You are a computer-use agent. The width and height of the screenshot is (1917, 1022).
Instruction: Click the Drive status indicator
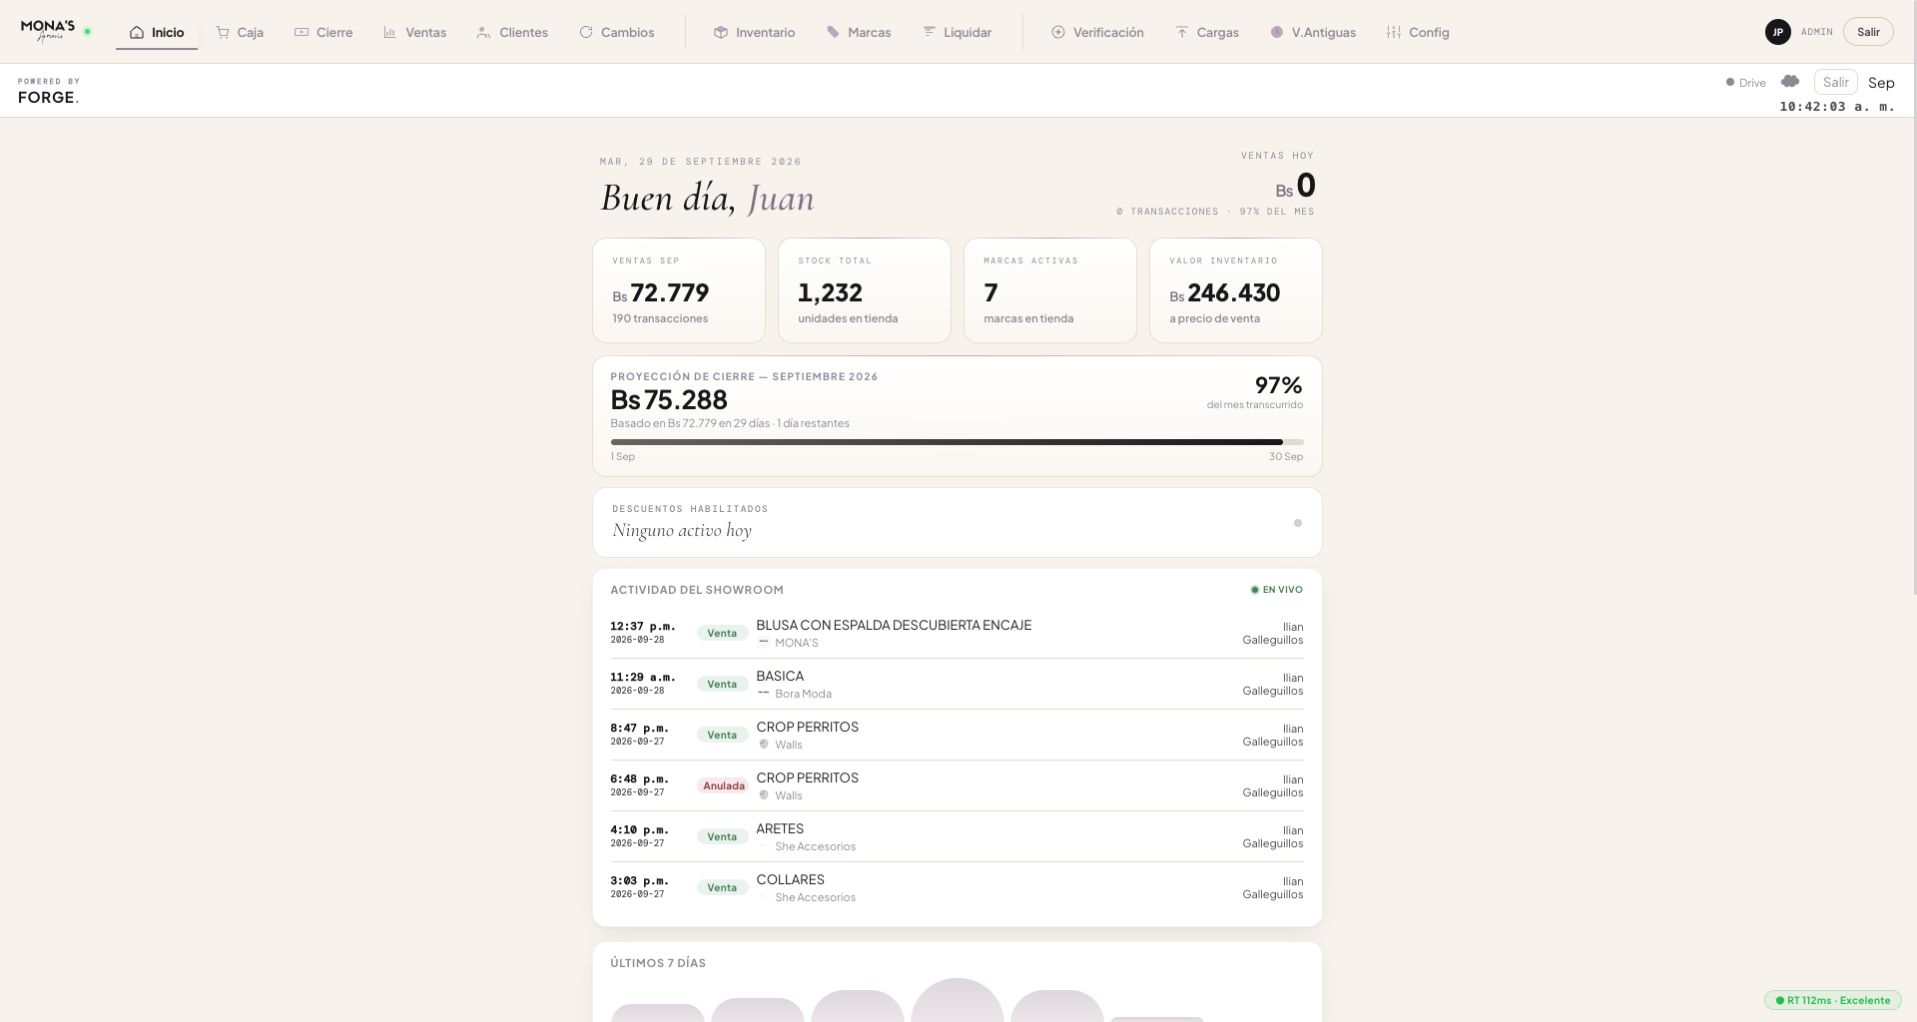pos(1746,83)
